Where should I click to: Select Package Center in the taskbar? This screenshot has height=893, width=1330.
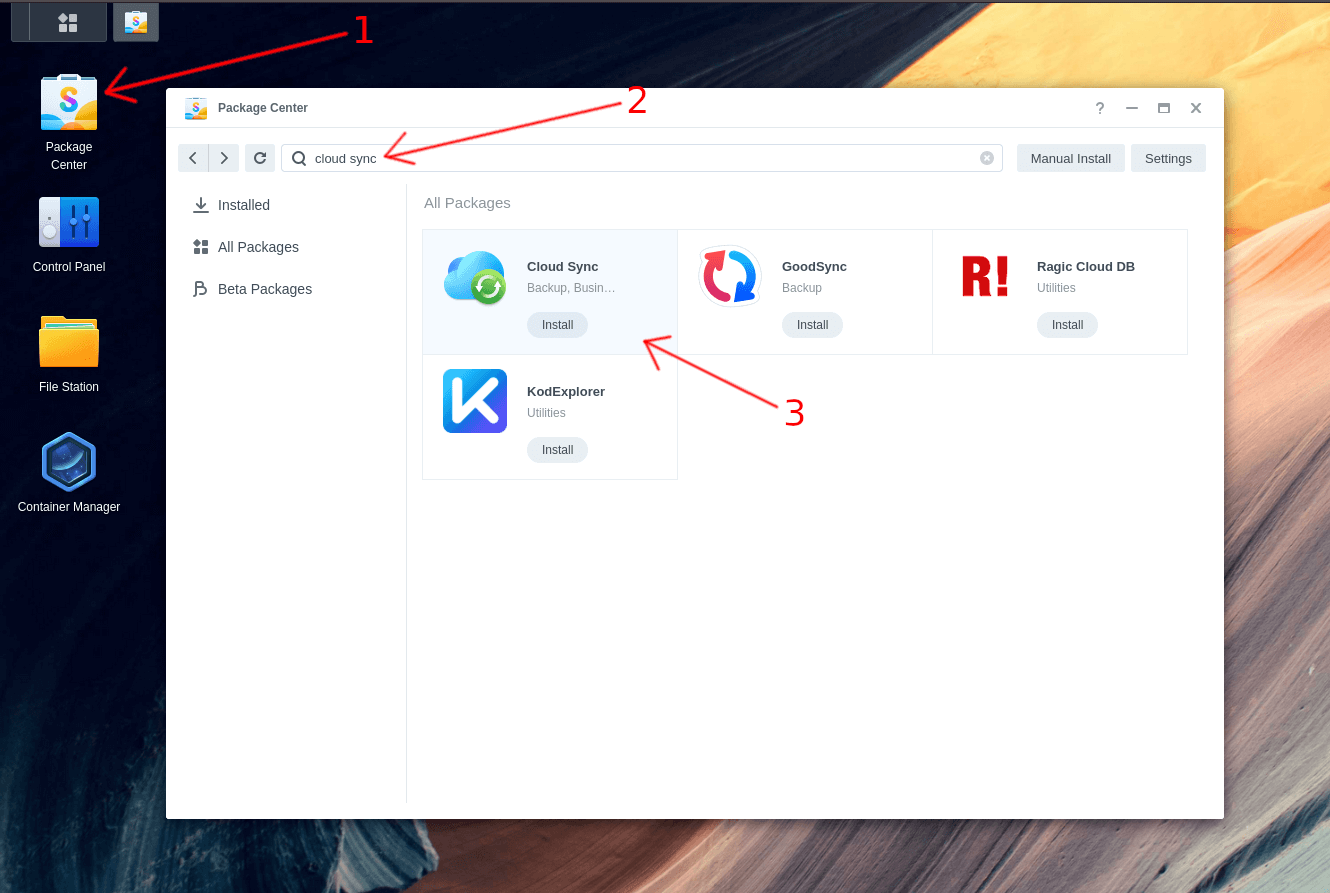pyautogui.click(x=136, y=22)
